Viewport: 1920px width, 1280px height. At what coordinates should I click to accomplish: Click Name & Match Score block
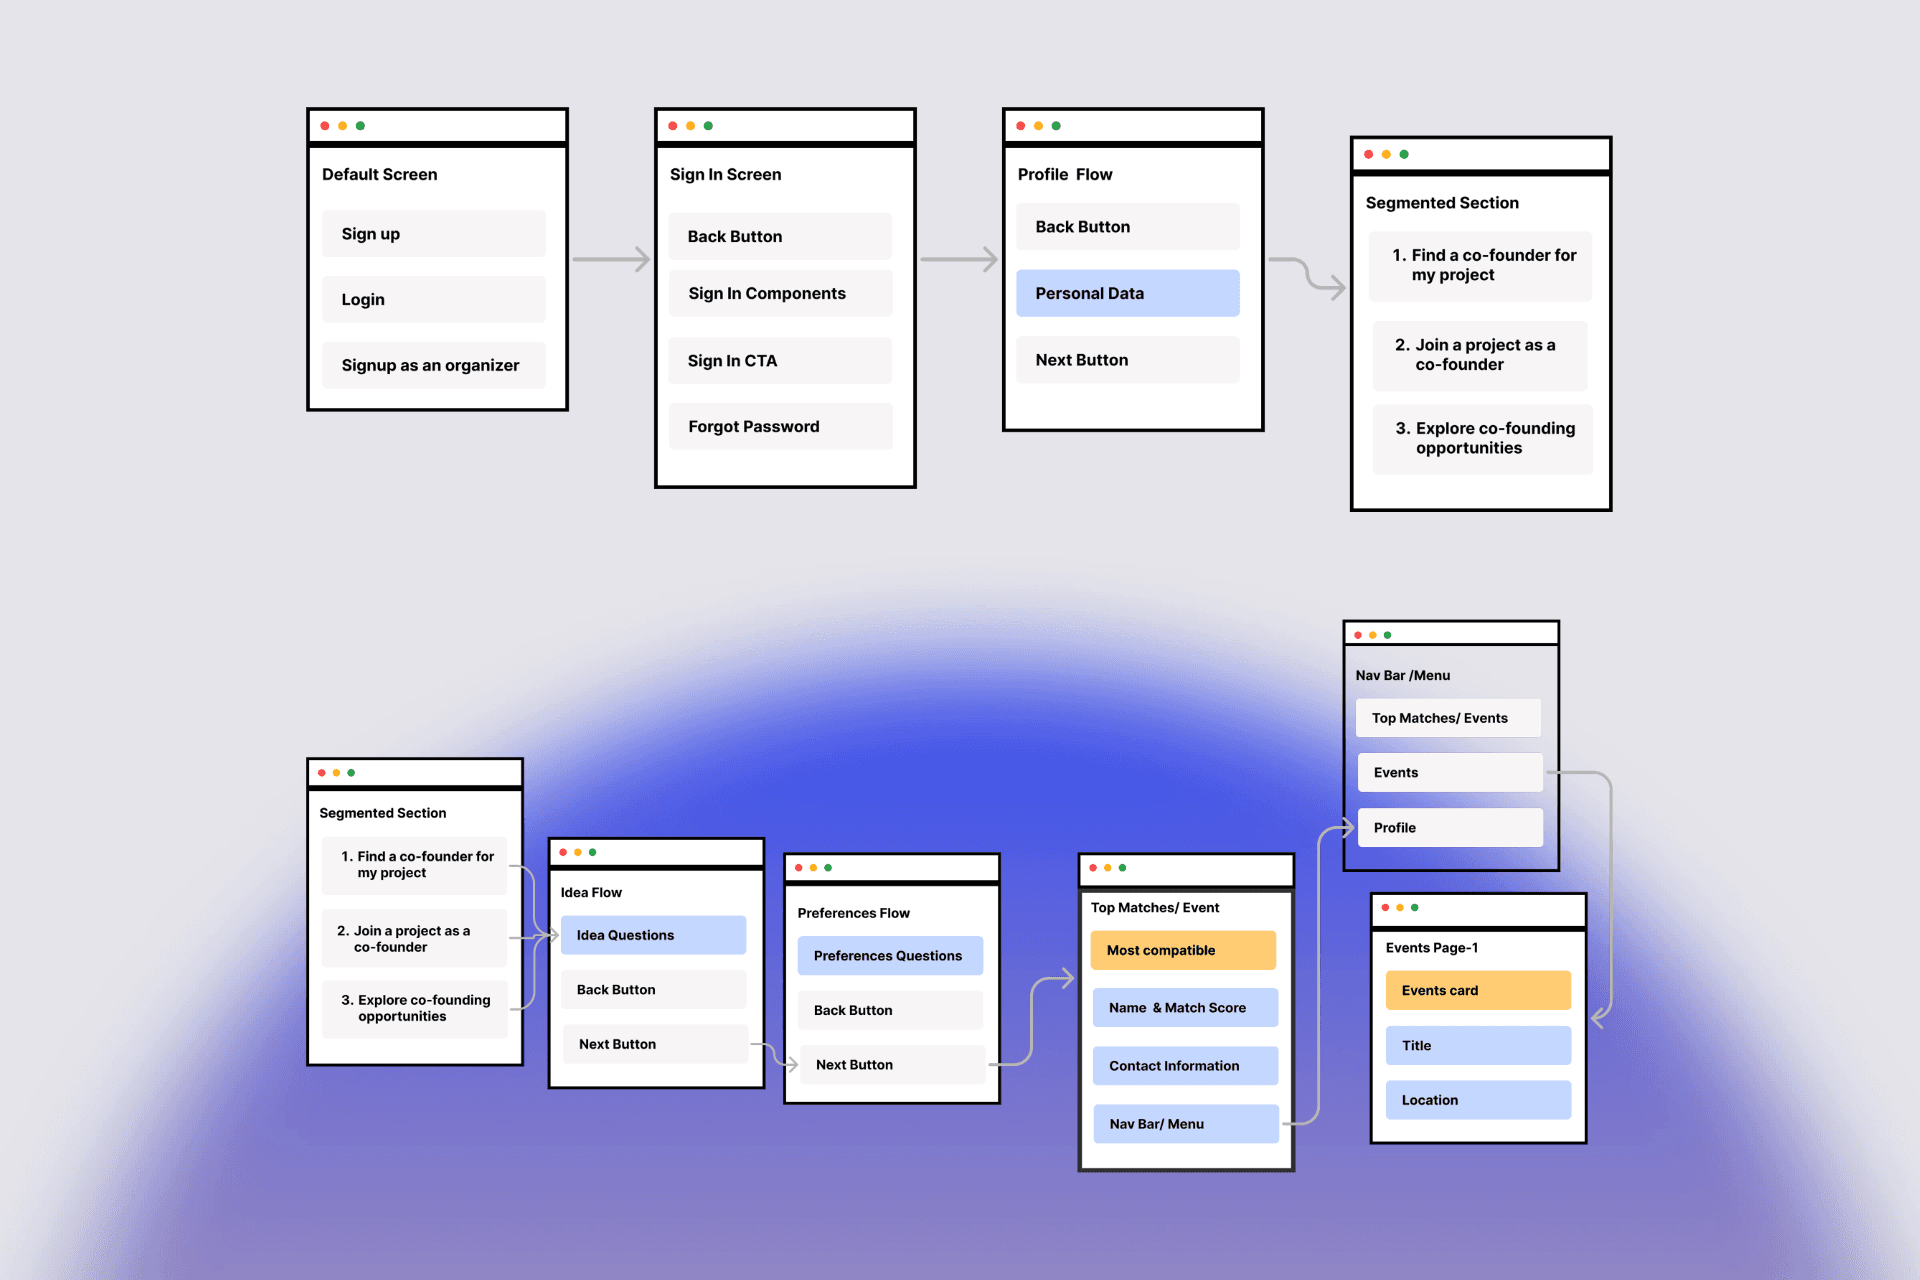1185,1008
